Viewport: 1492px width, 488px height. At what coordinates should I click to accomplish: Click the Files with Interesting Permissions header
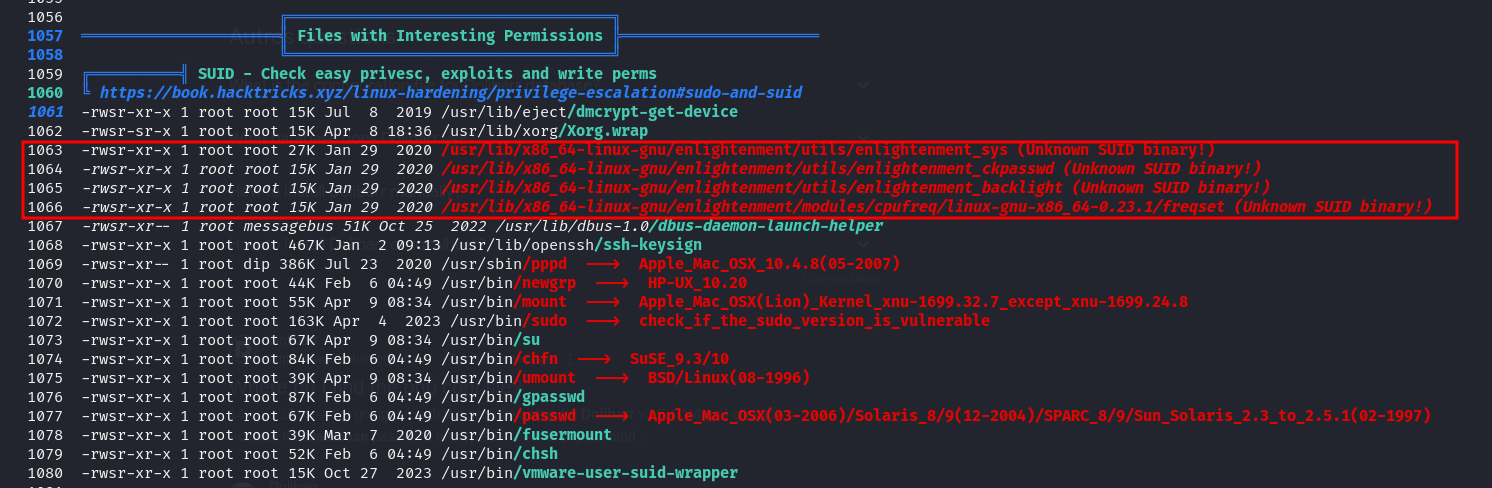450,36
